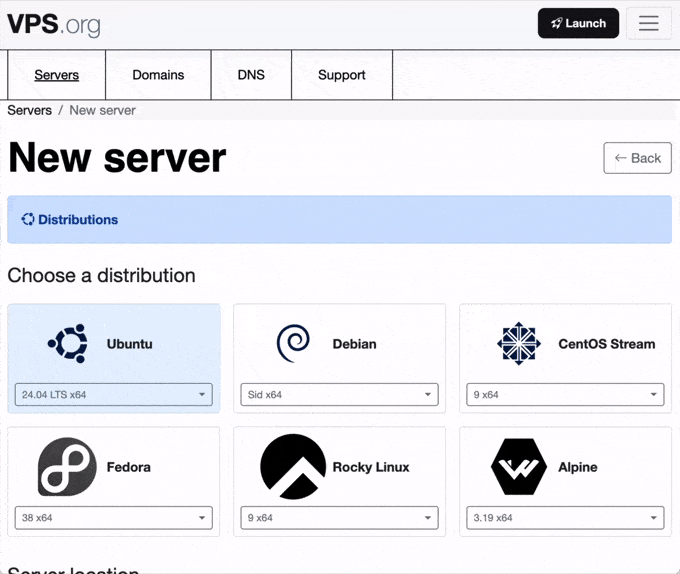
Task: Click the Rocky Linux logo
Action: point(293,466)
